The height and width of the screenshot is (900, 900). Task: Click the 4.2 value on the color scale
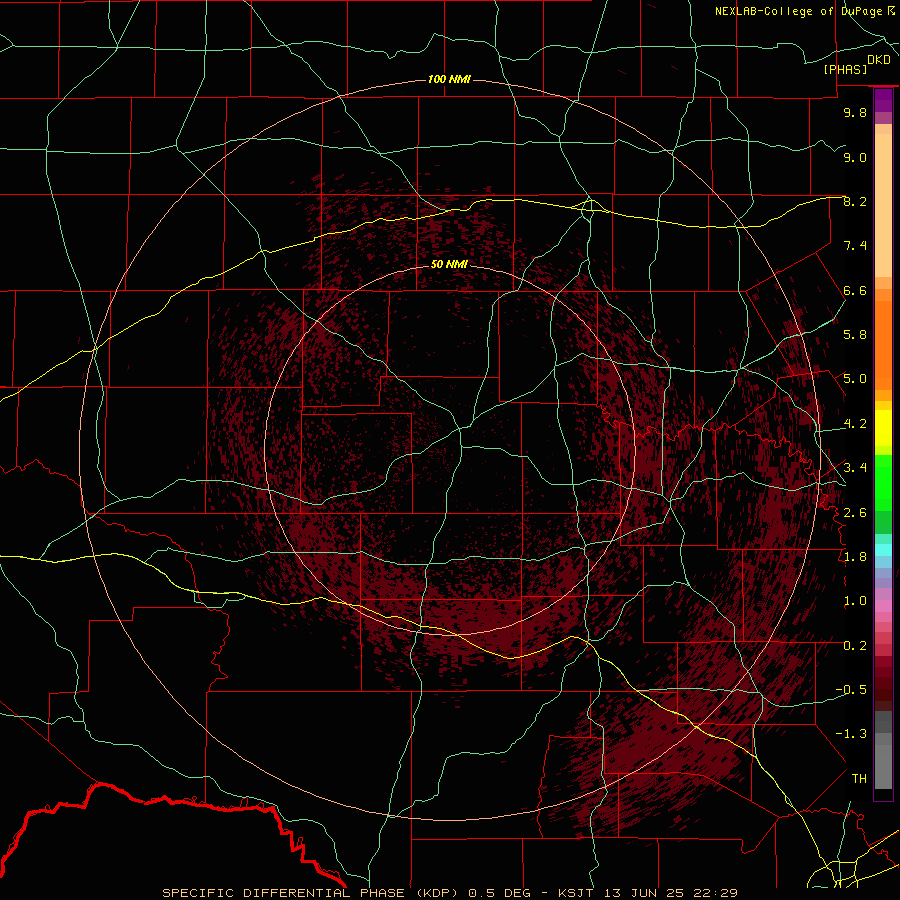coord(855,424)
